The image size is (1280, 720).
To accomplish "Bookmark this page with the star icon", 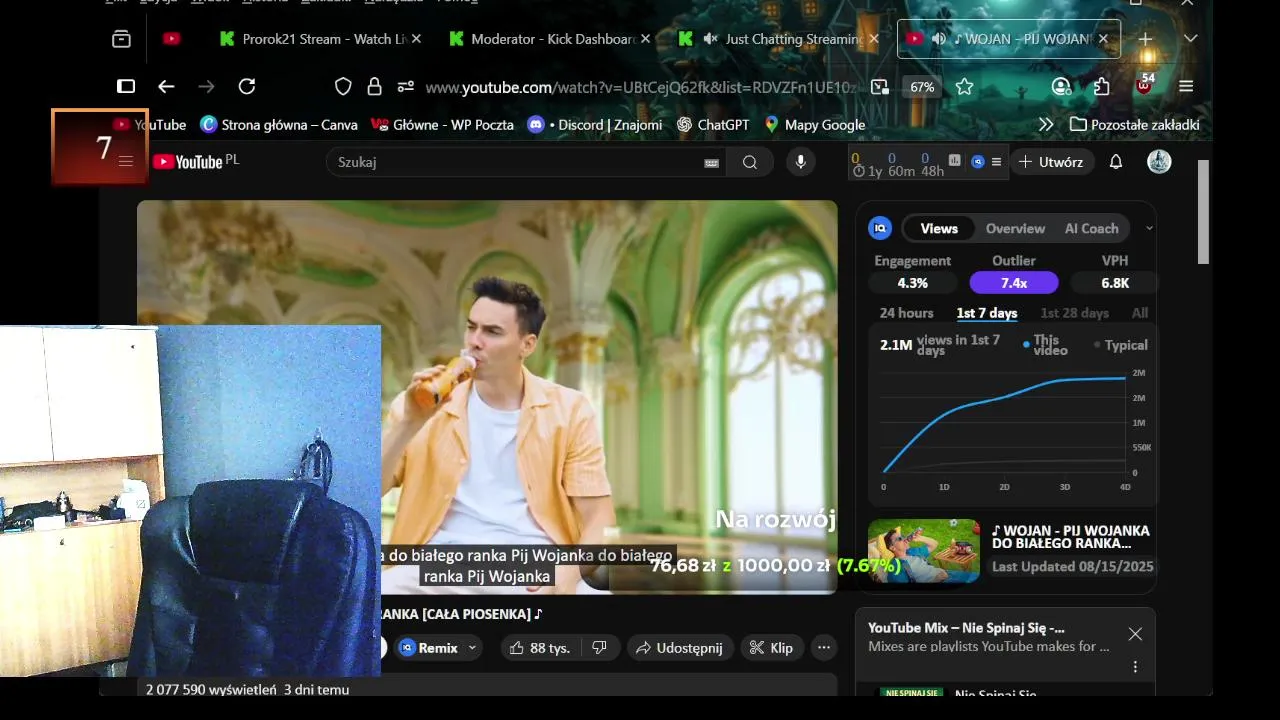I will pyautogui.click(x=964, y=87).
